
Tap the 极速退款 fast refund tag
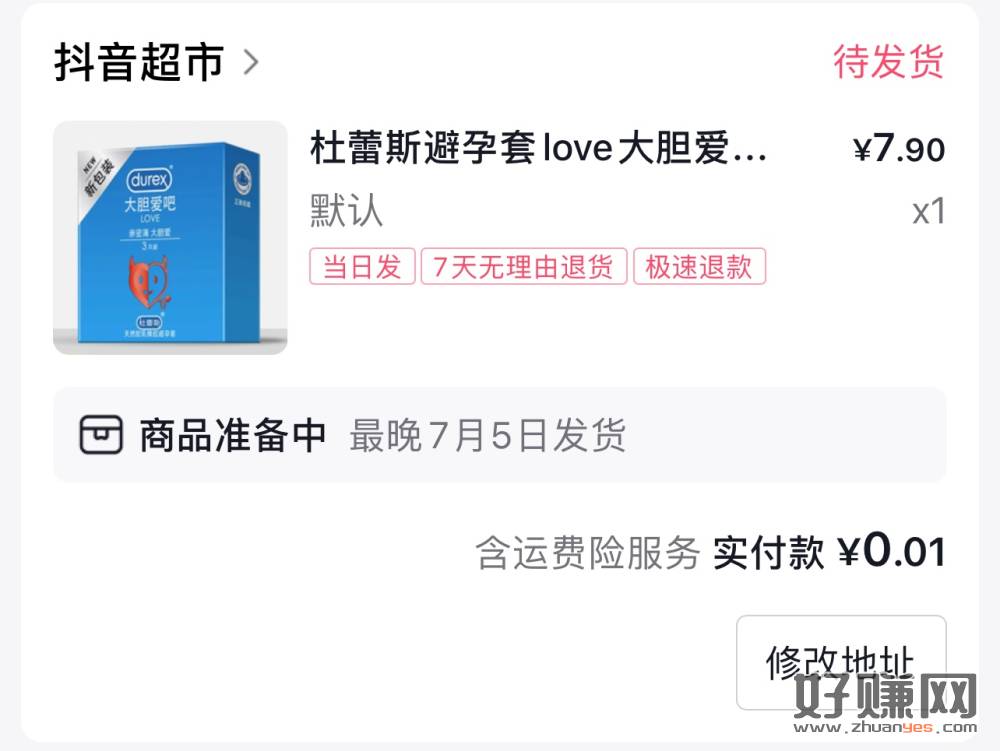click(x=699, y=266)
